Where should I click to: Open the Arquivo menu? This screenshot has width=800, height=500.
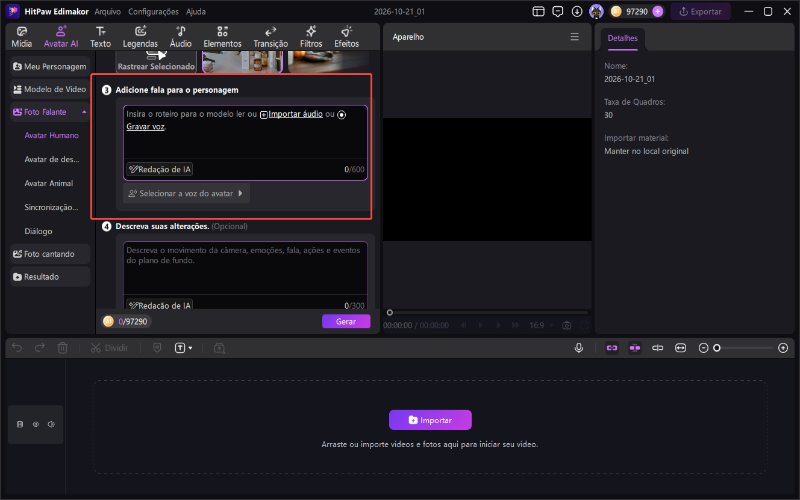pyautogui.click(x=108, y=11)
